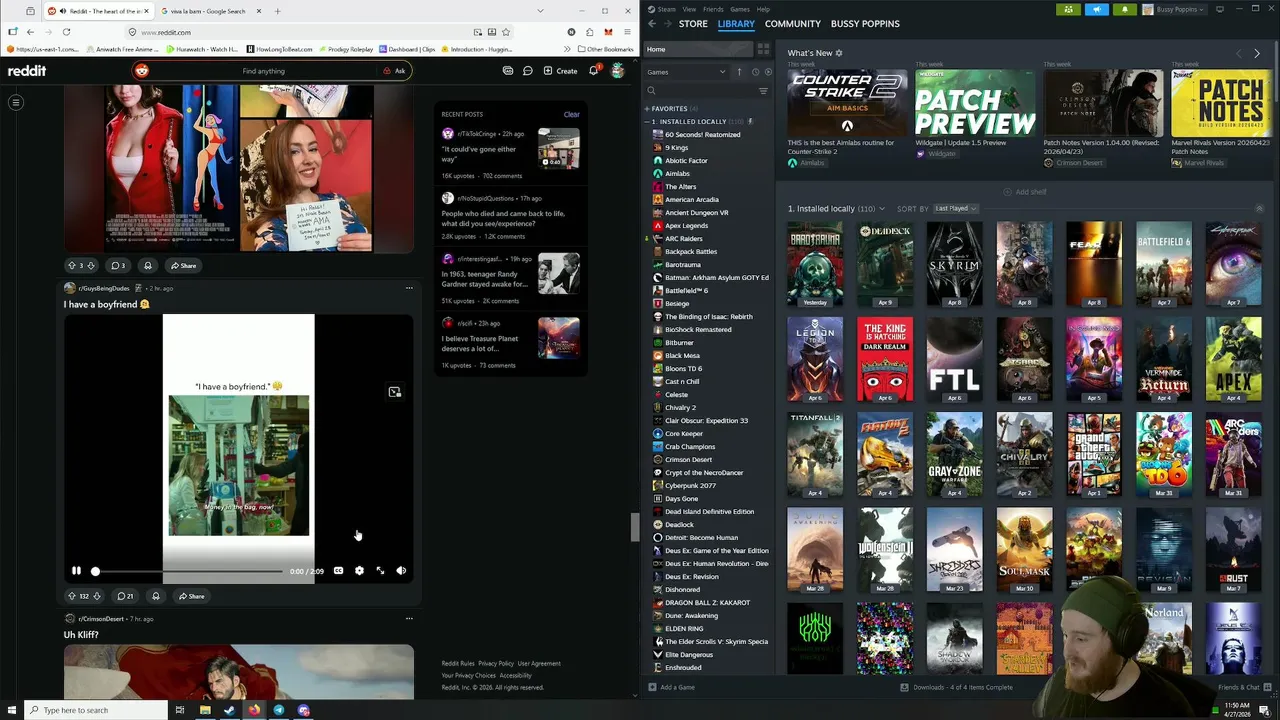
Task: Click the Reddit Ask button
Action: [x=394, y=71]
